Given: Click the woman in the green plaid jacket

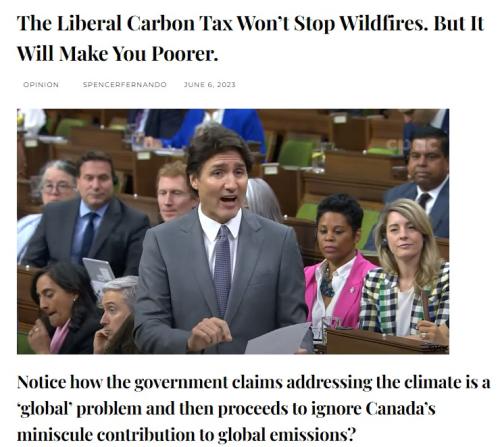Looking at the screenshot, I should (405, 270).
